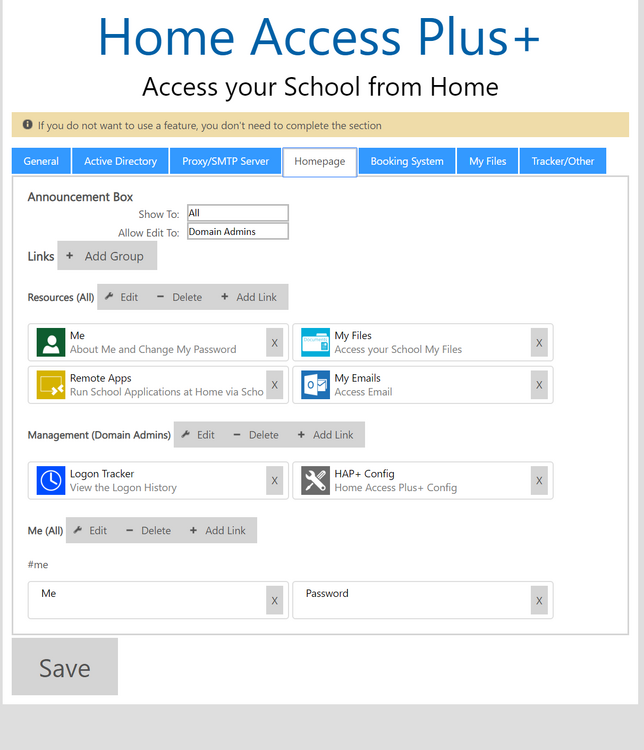The height and width of the screenshot is (750, 644).
Task: Switch to the Tracker/Other tab
Action: [x=563, y=161]
